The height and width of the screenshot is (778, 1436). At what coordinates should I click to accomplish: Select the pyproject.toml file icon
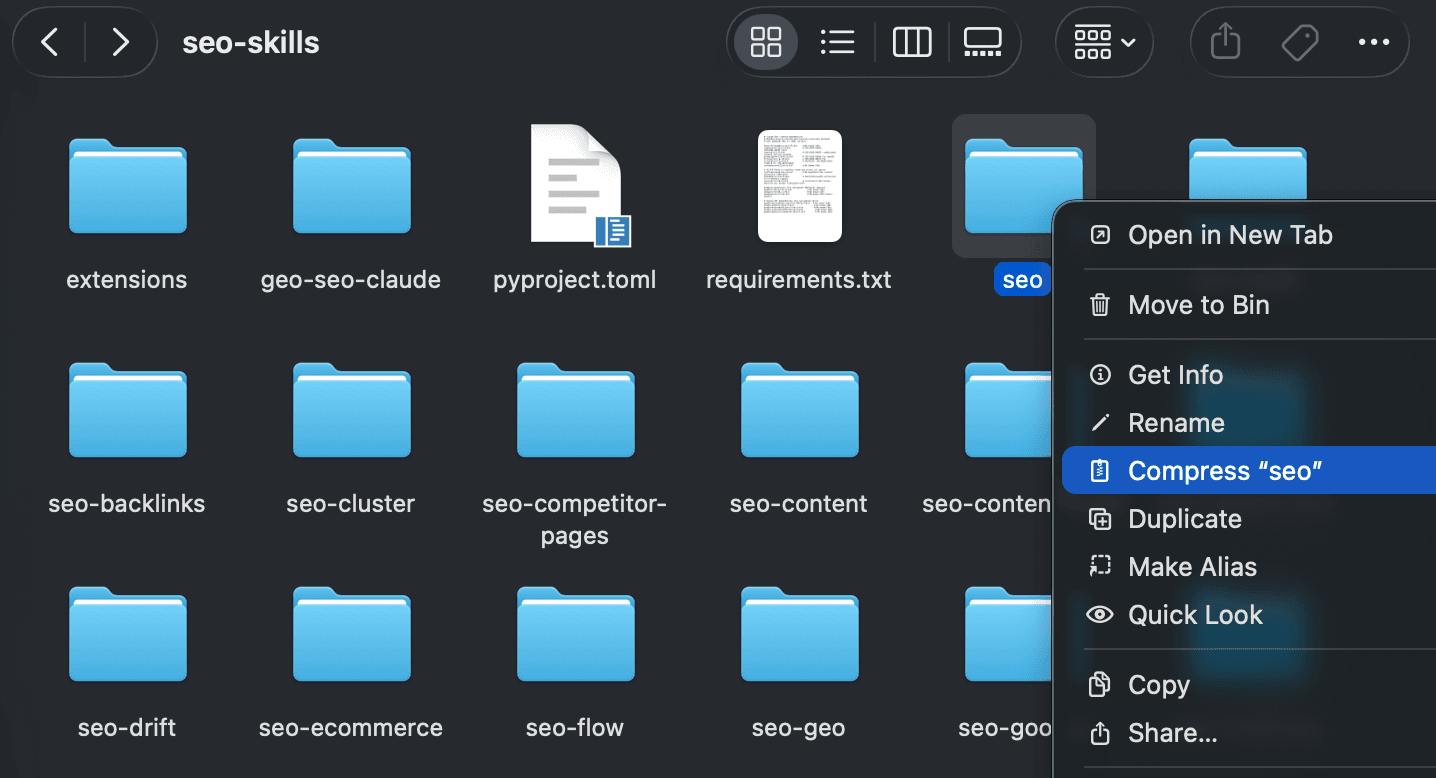pos(581,185)
